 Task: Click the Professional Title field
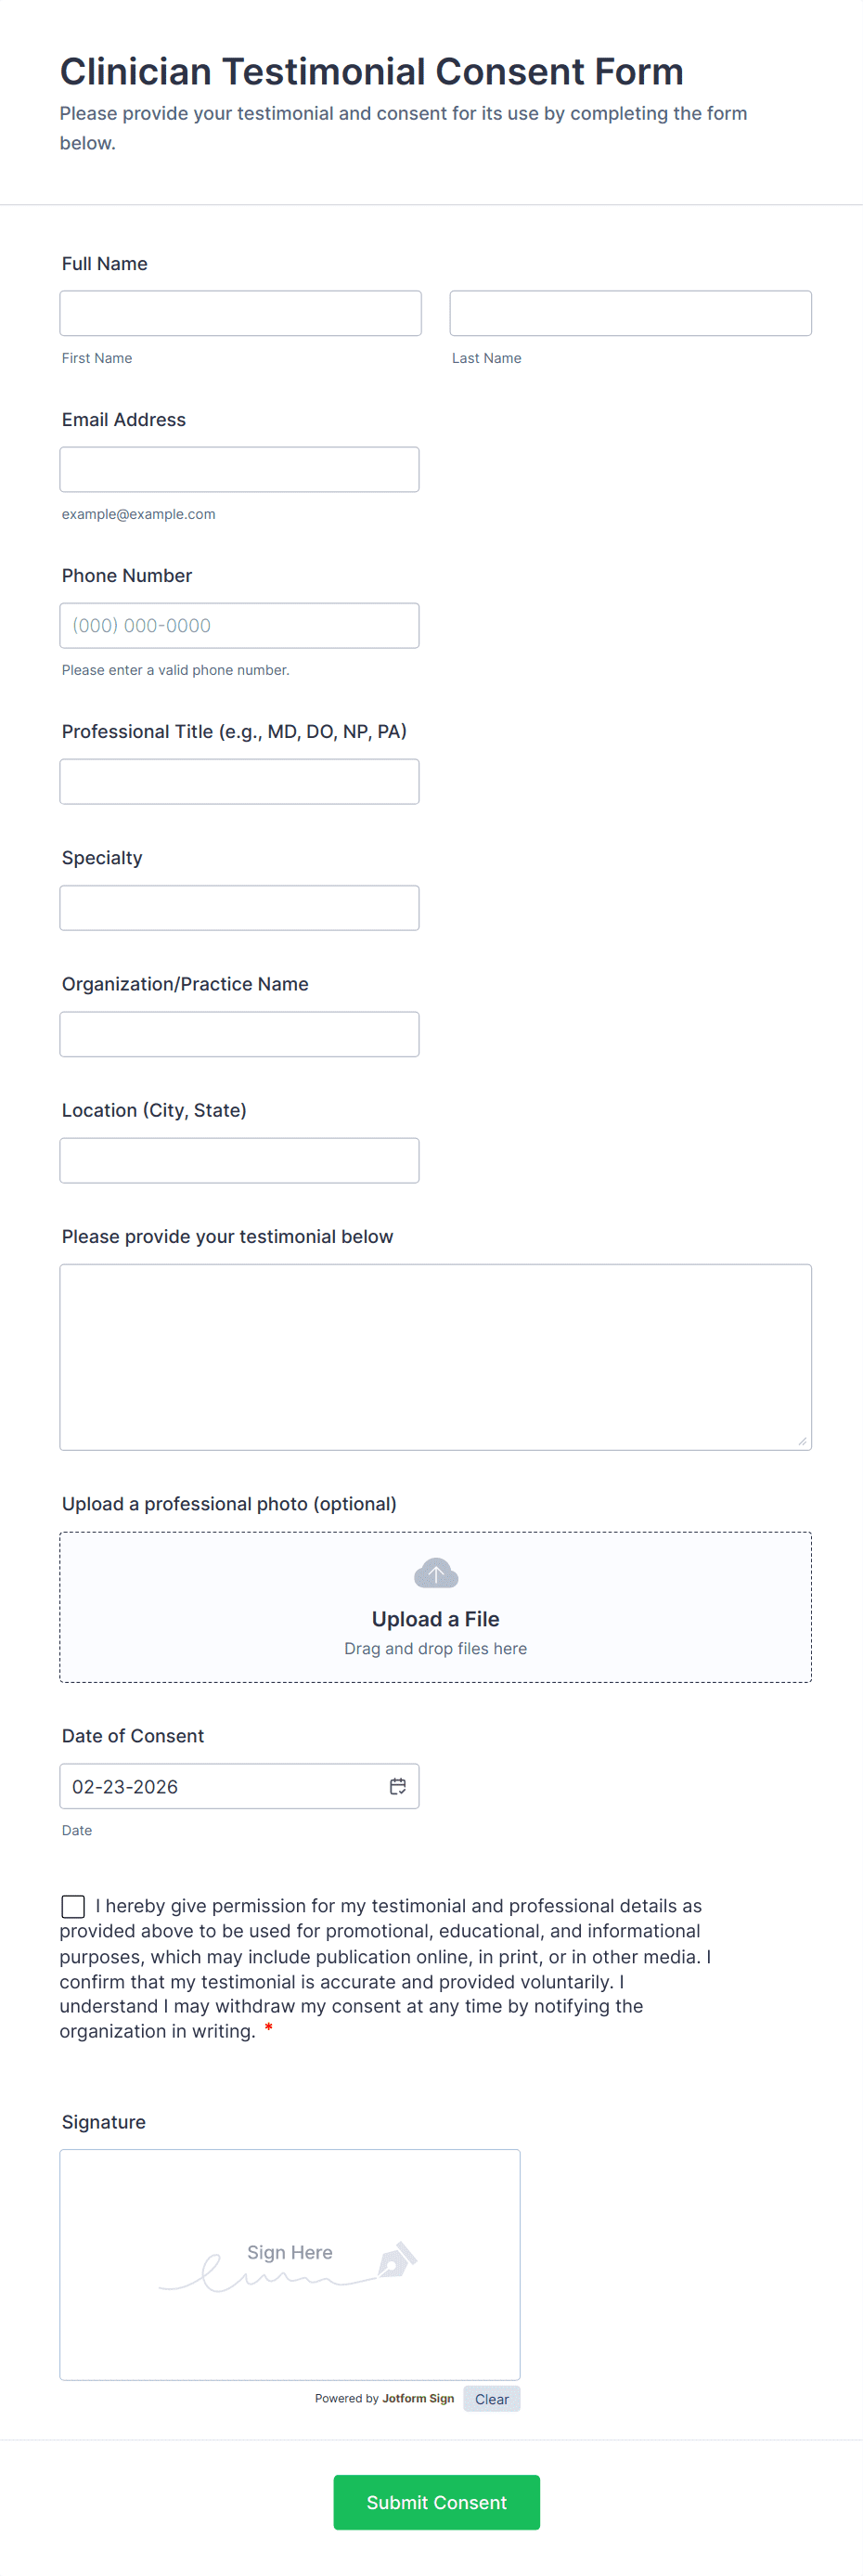(239, 781)
